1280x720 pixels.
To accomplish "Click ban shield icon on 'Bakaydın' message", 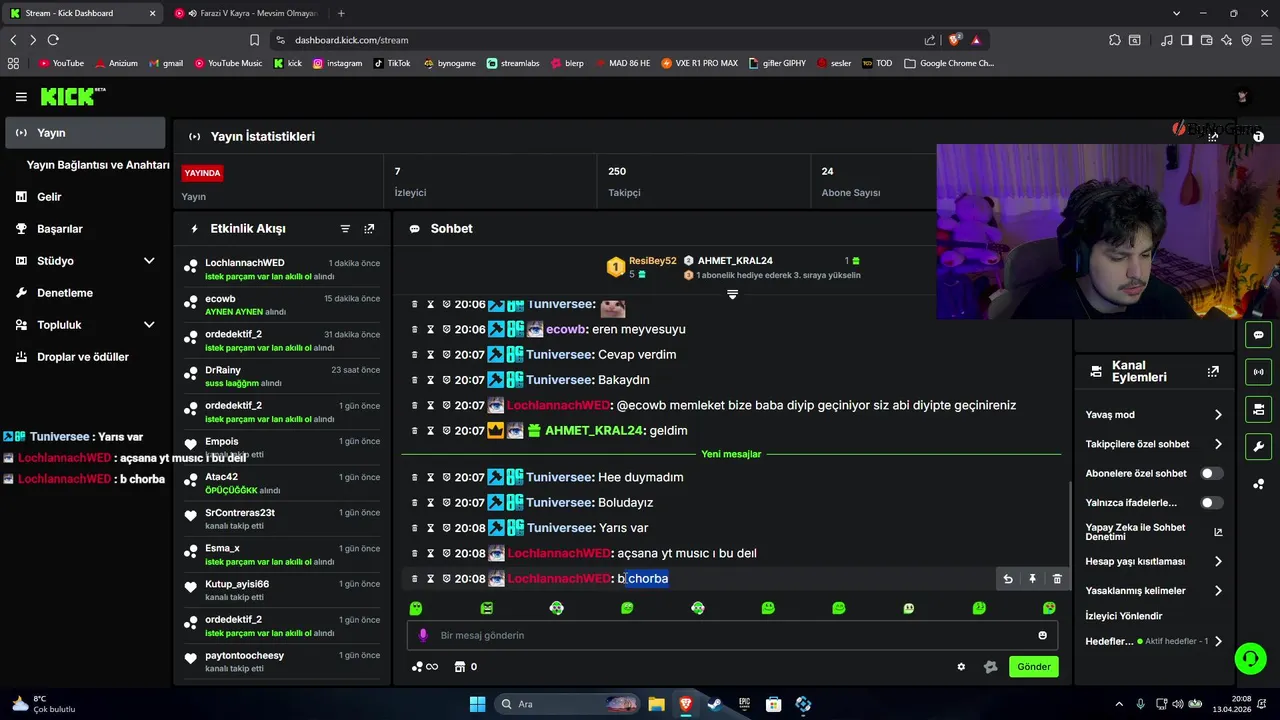I will [446, 380].
